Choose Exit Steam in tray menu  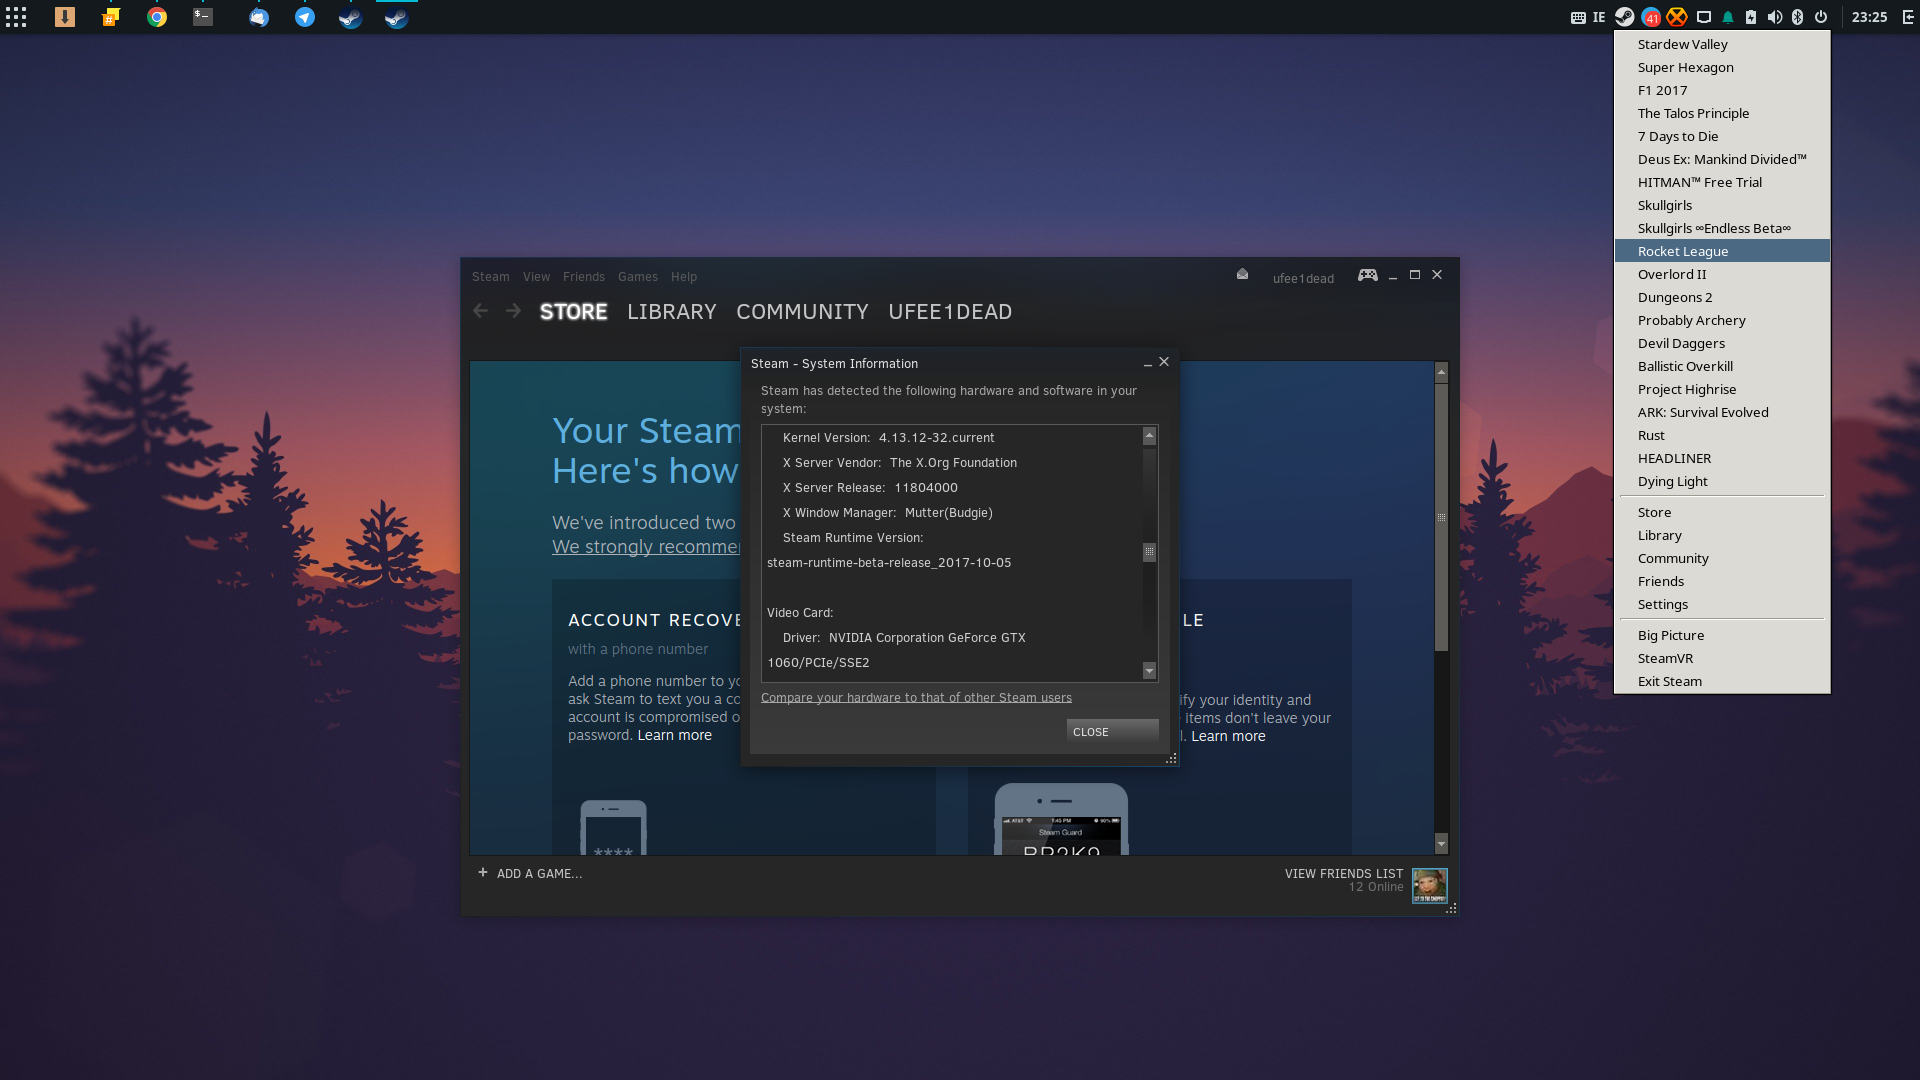[1722, 681]
